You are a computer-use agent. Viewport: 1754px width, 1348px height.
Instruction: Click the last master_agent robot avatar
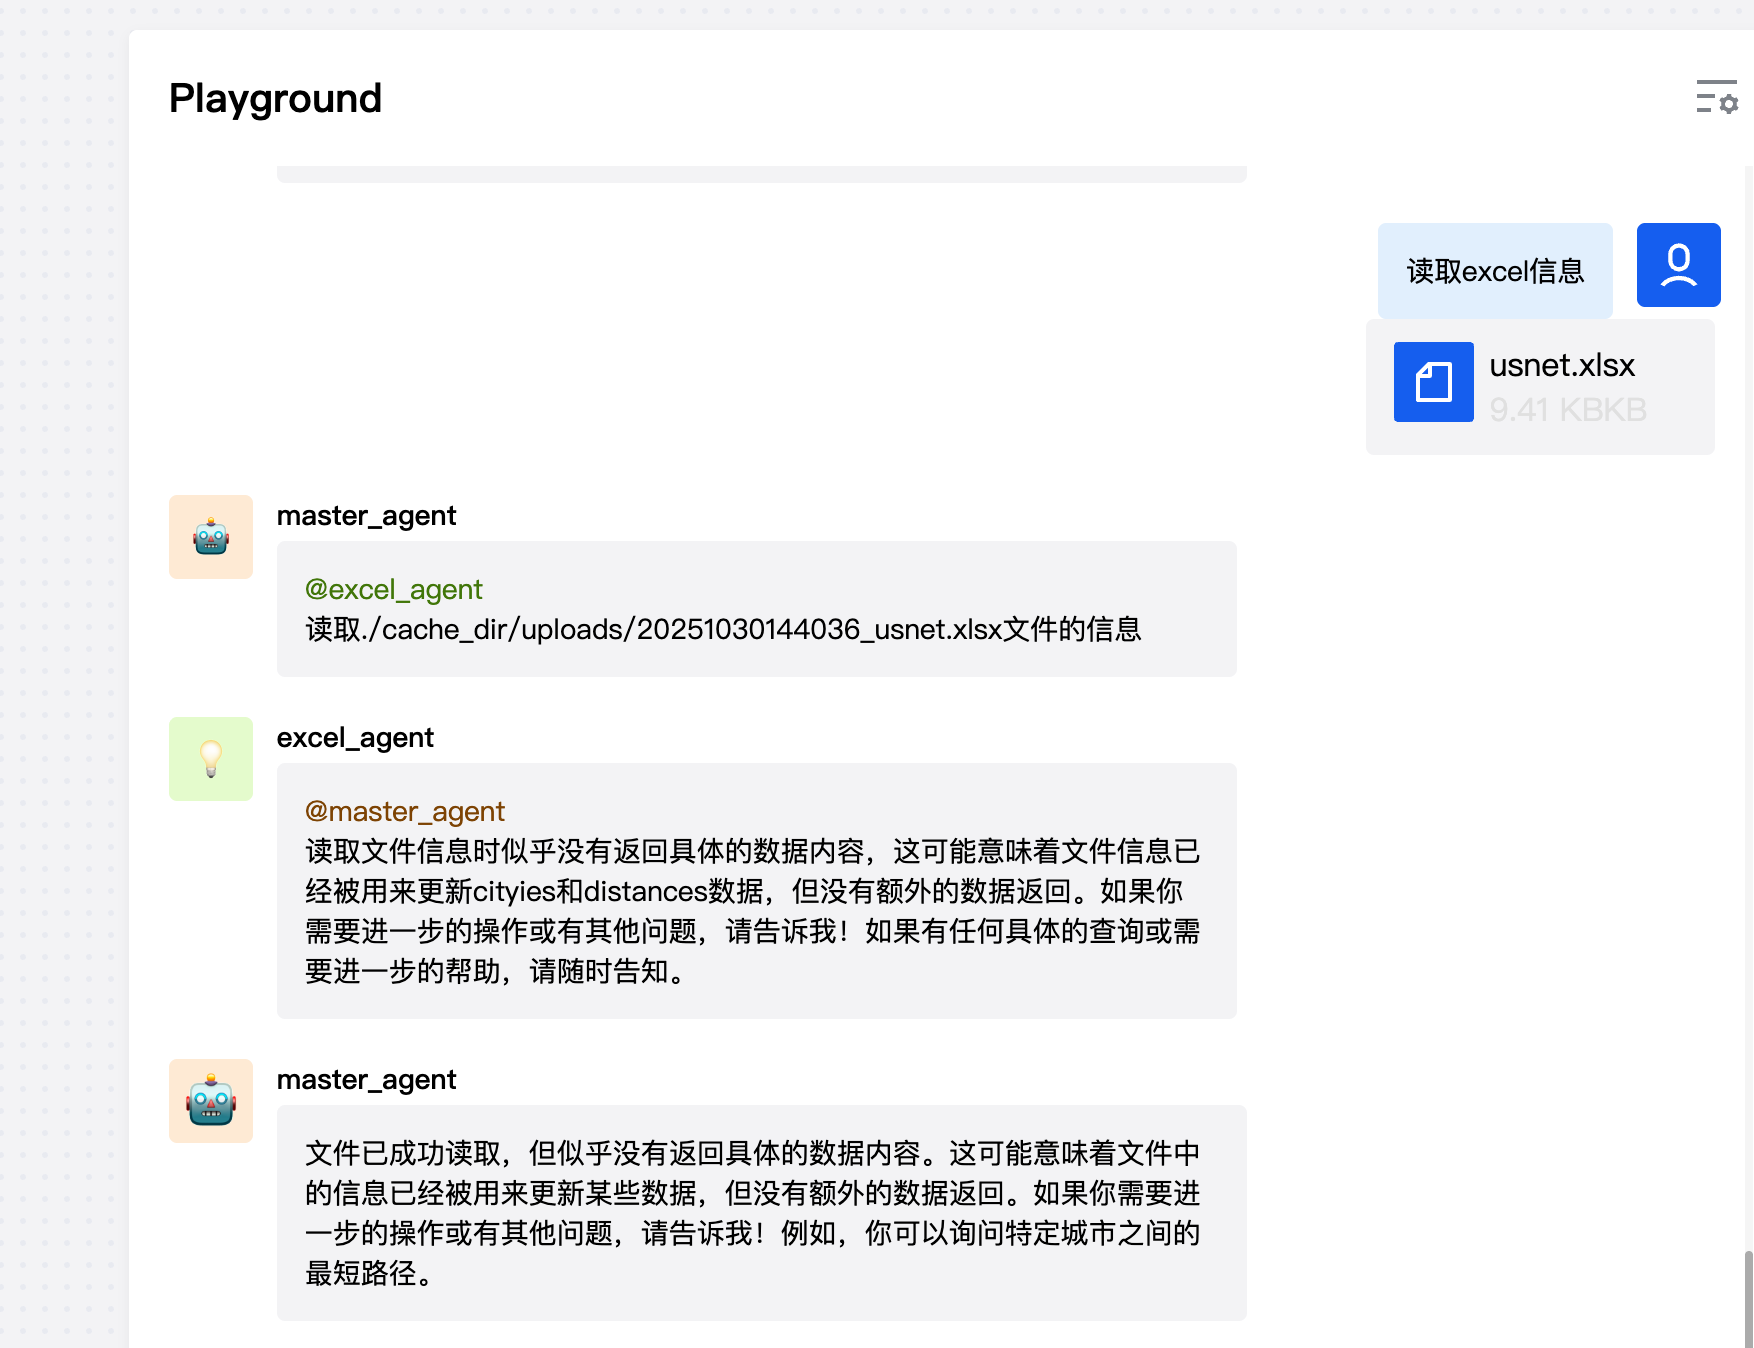211,1101
